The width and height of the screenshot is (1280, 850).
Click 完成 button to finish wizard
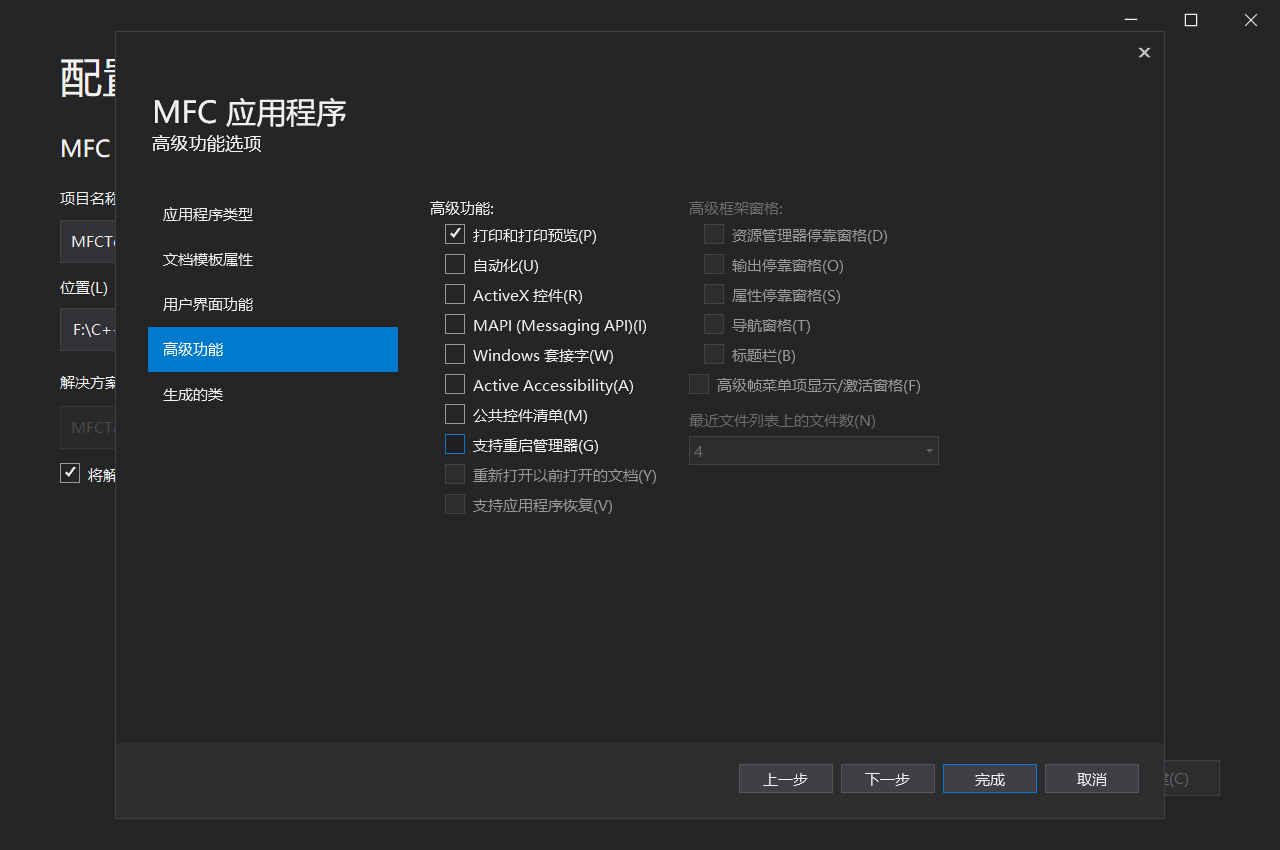pyautogui.click(x=990, y=779)
